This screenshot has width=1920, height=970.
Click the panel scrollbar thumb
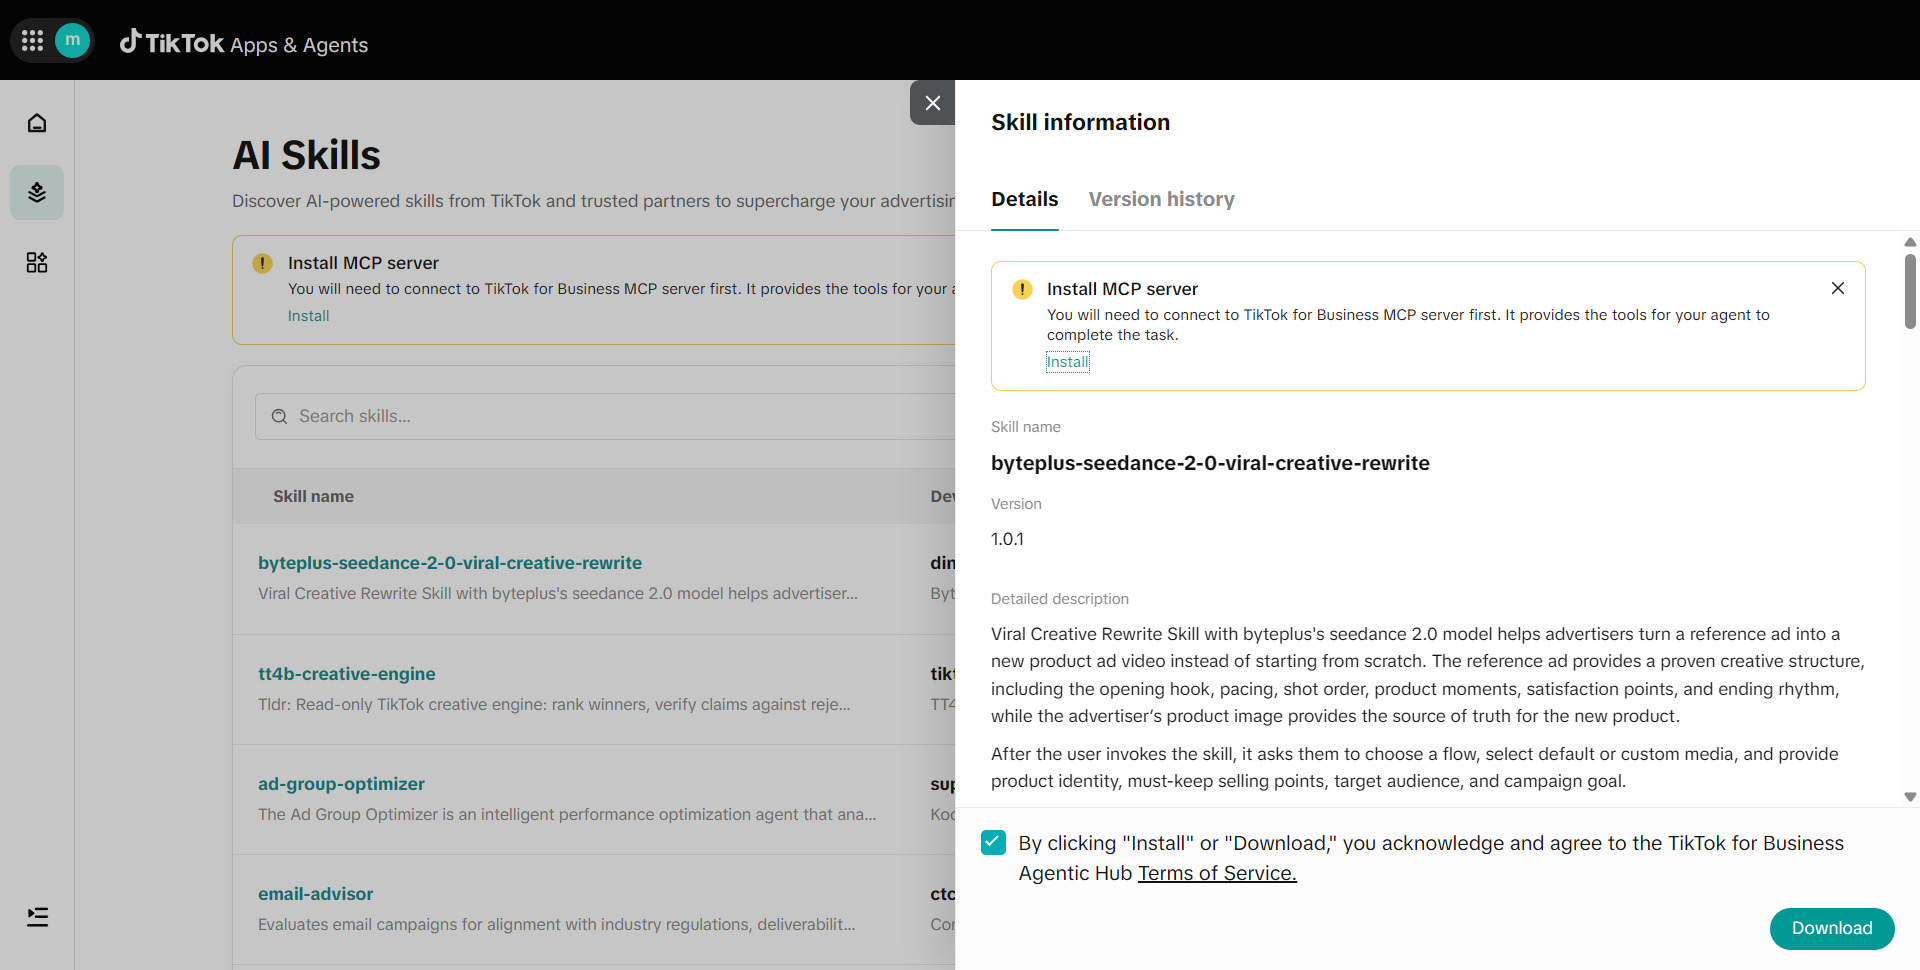point(1910,291)
